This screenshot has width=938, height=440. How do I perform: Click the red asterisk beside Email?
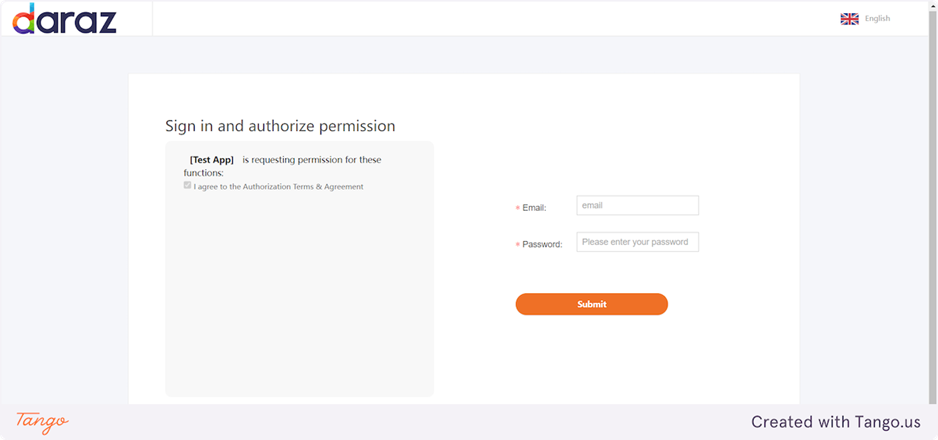[x=518, y=209]
